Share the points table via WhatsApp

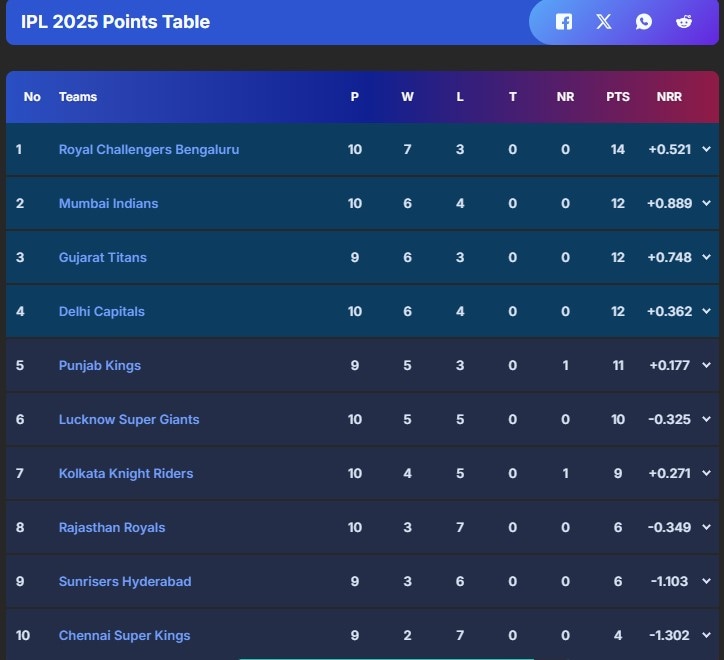644,21
